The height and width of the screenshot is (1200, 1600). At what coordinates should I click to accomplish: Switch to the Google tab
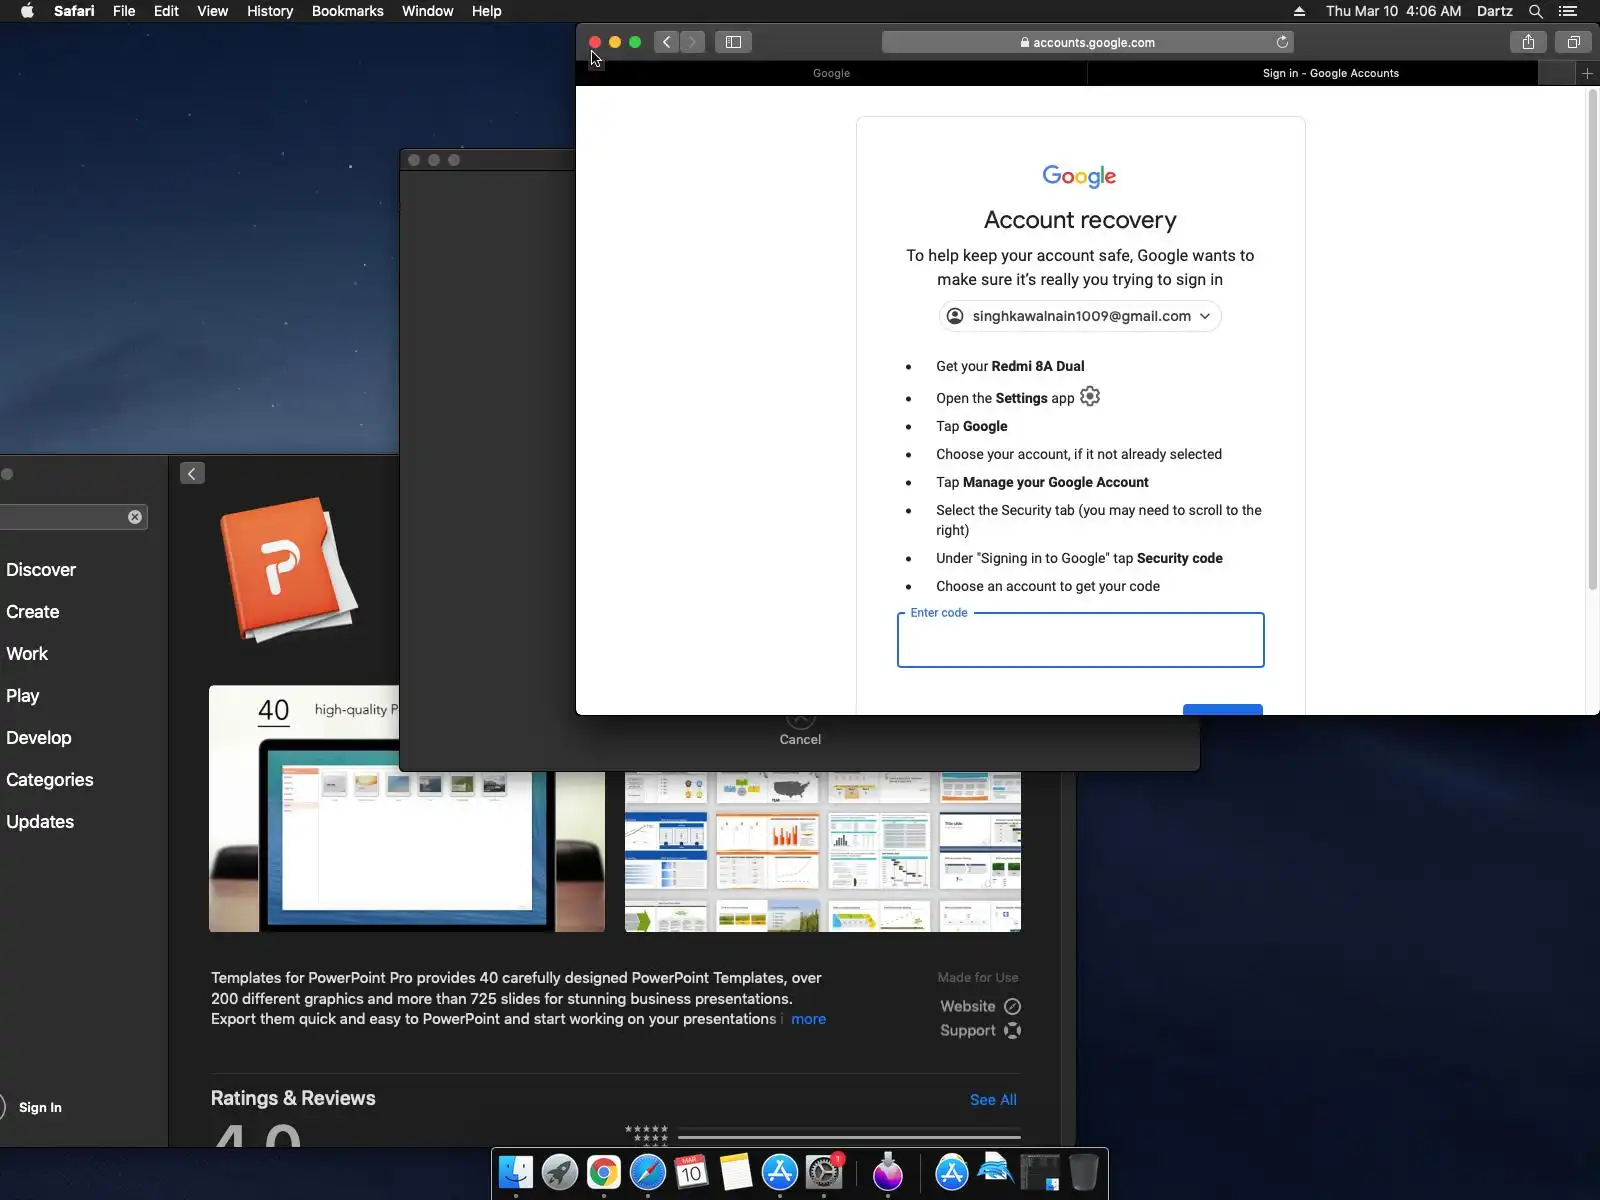tap(831, 73)
